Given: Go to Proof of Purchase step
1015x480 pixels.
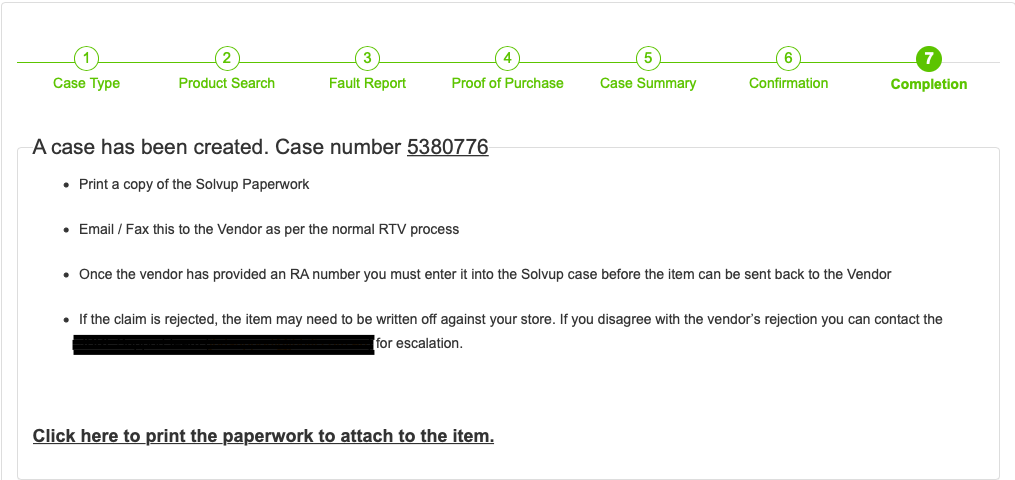Looking at the screenshot, I should (508, 83).
